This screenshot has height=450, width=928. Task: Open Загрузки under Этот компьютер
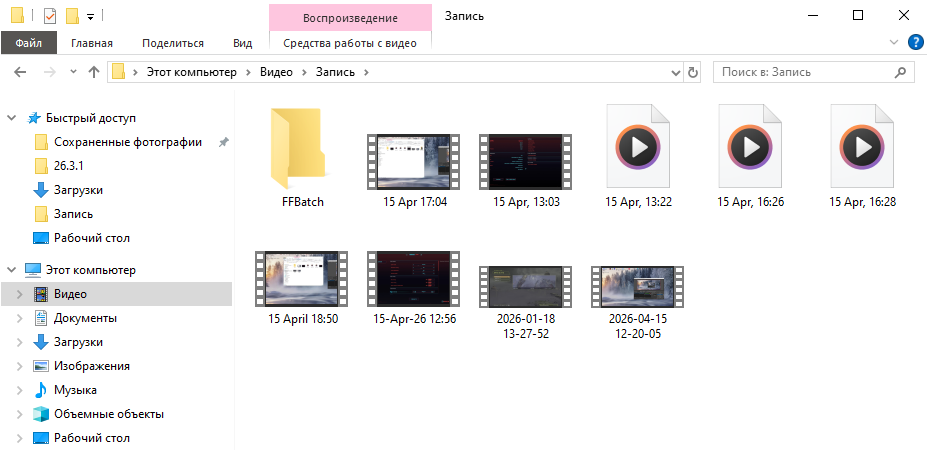coord(78,342)
